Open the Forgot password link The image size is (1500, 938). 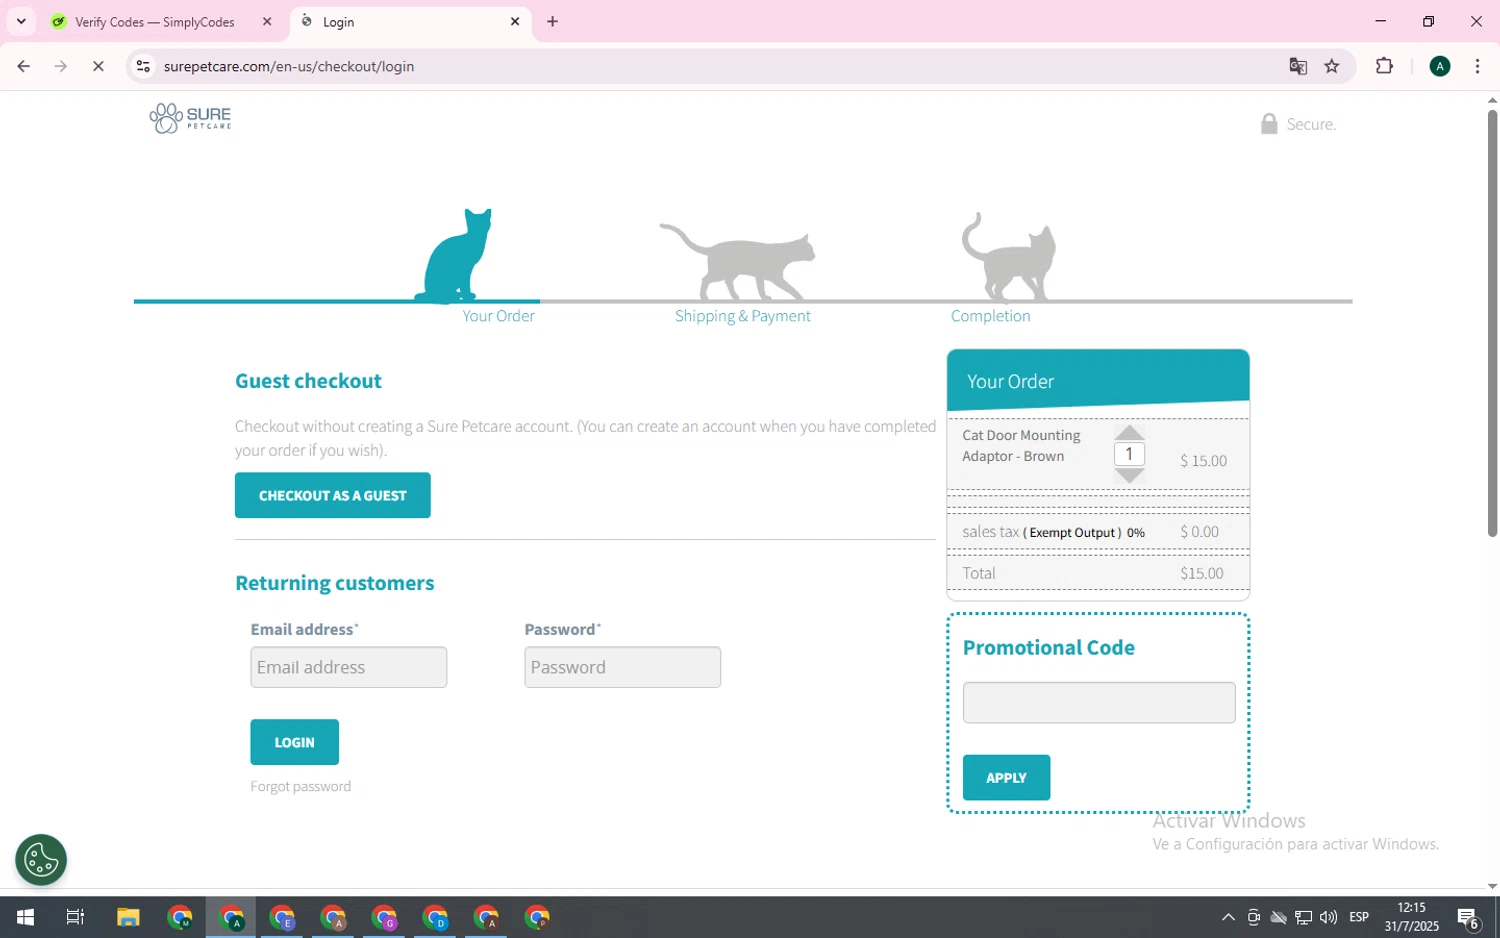click(x=300, y=786)
